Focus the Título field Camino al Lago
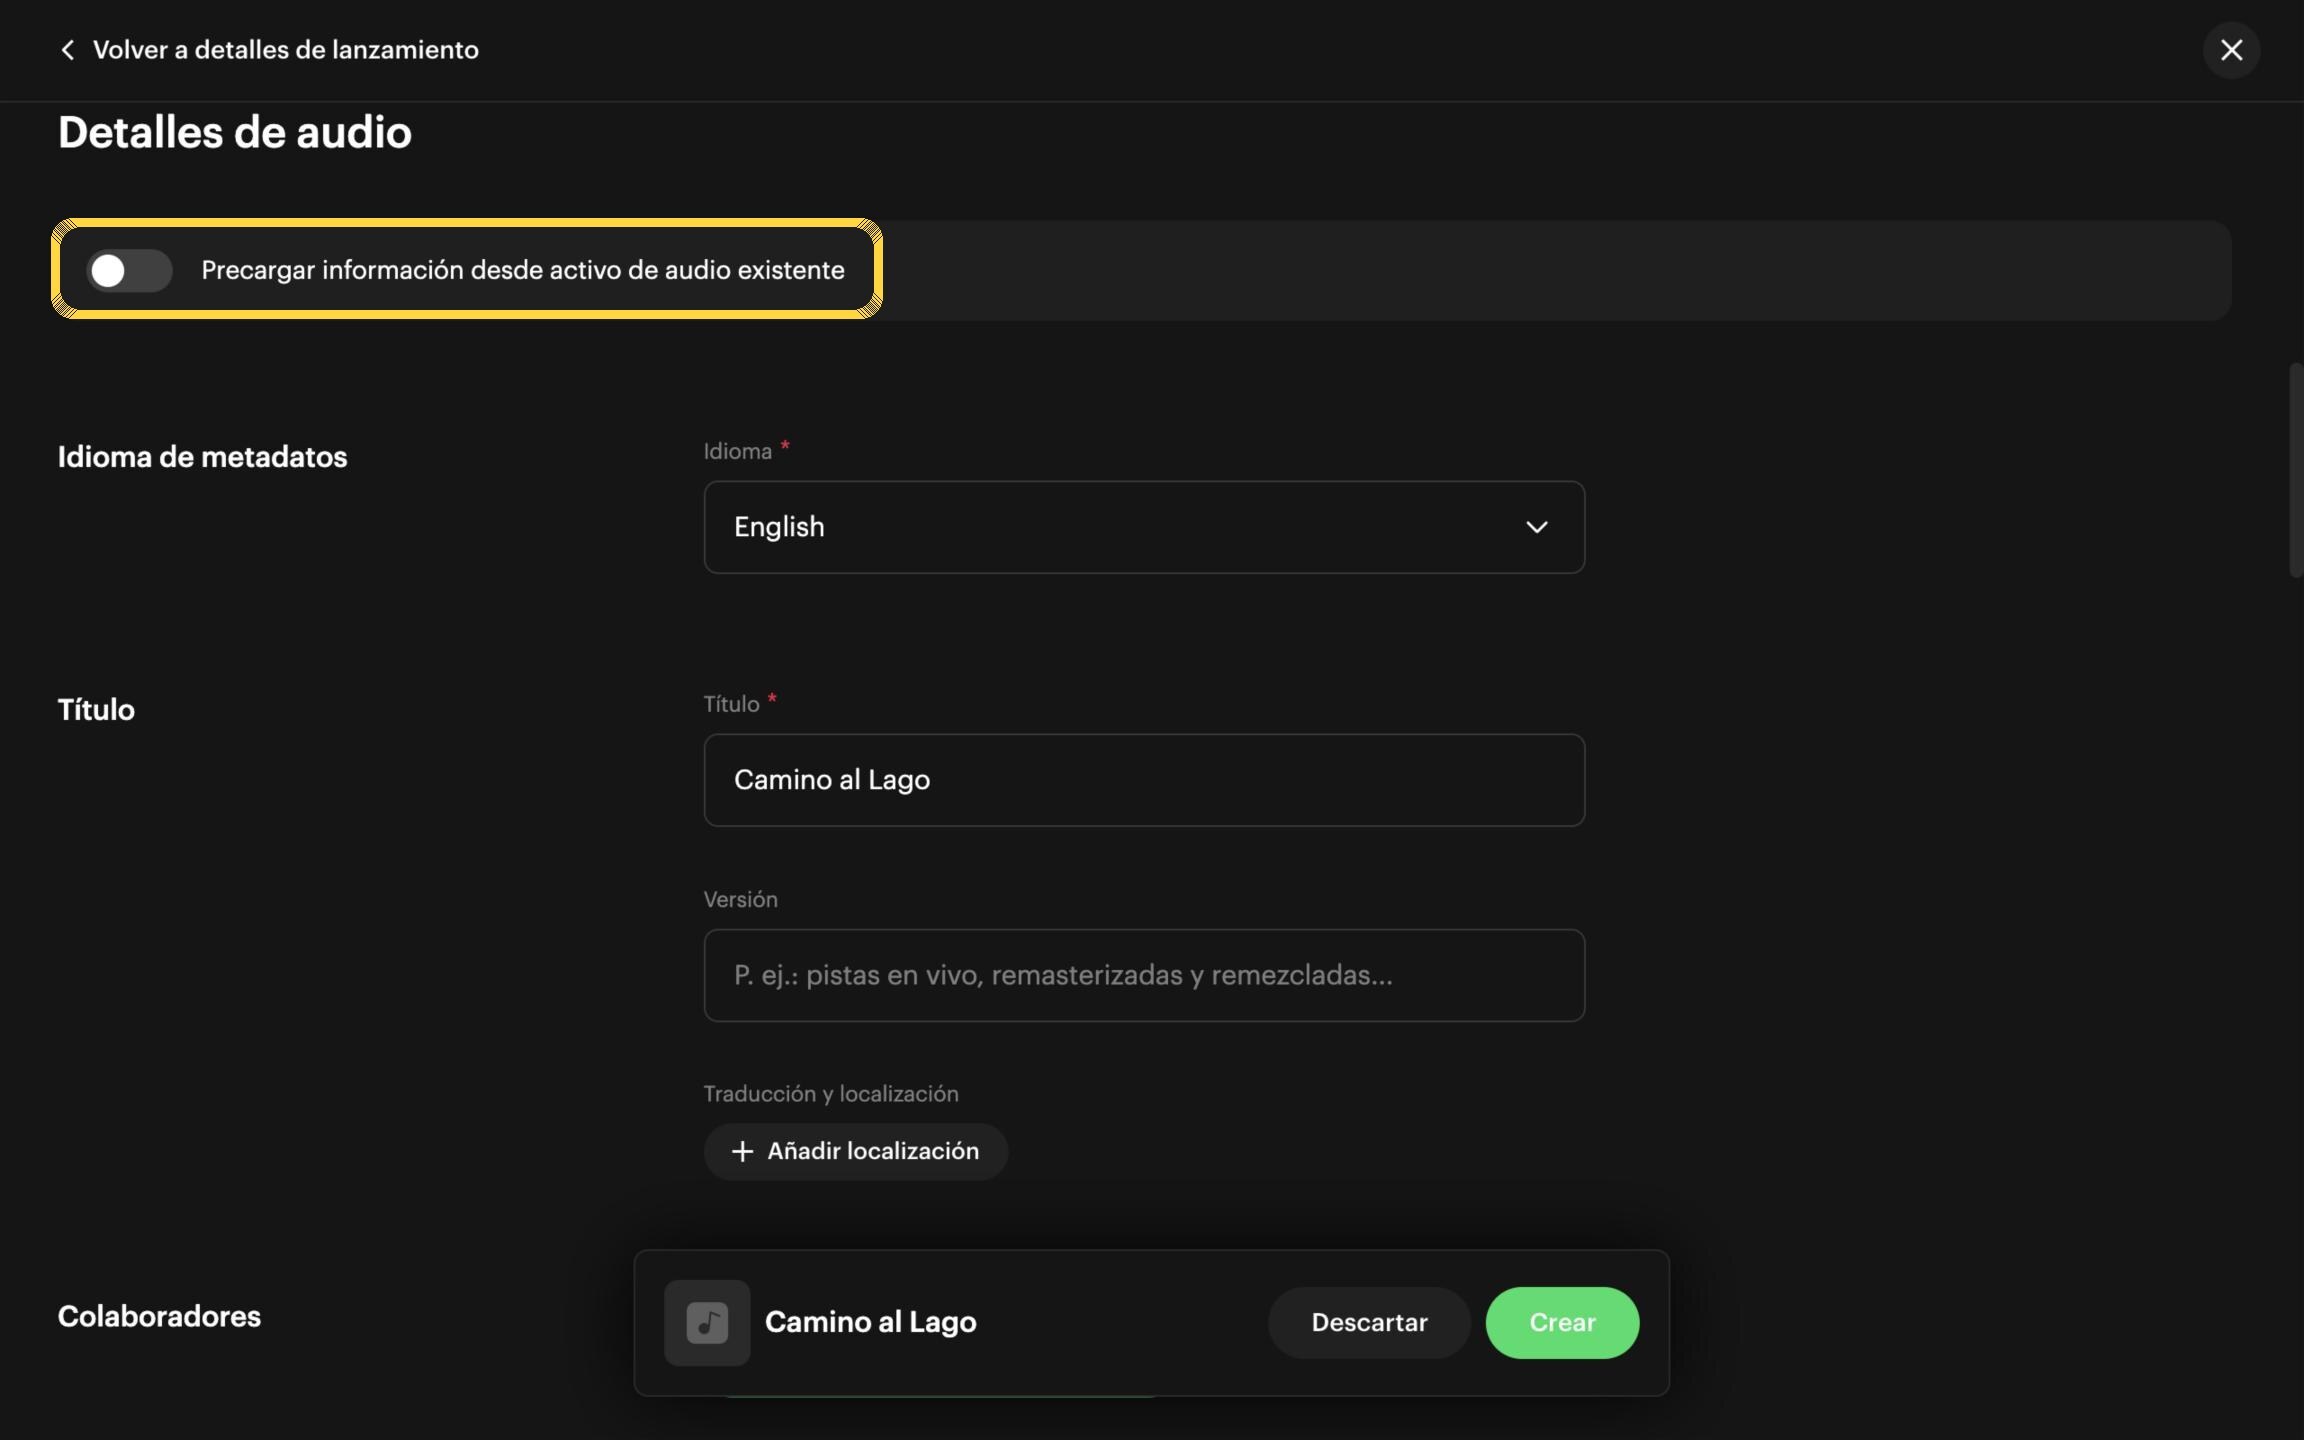 1144,780
